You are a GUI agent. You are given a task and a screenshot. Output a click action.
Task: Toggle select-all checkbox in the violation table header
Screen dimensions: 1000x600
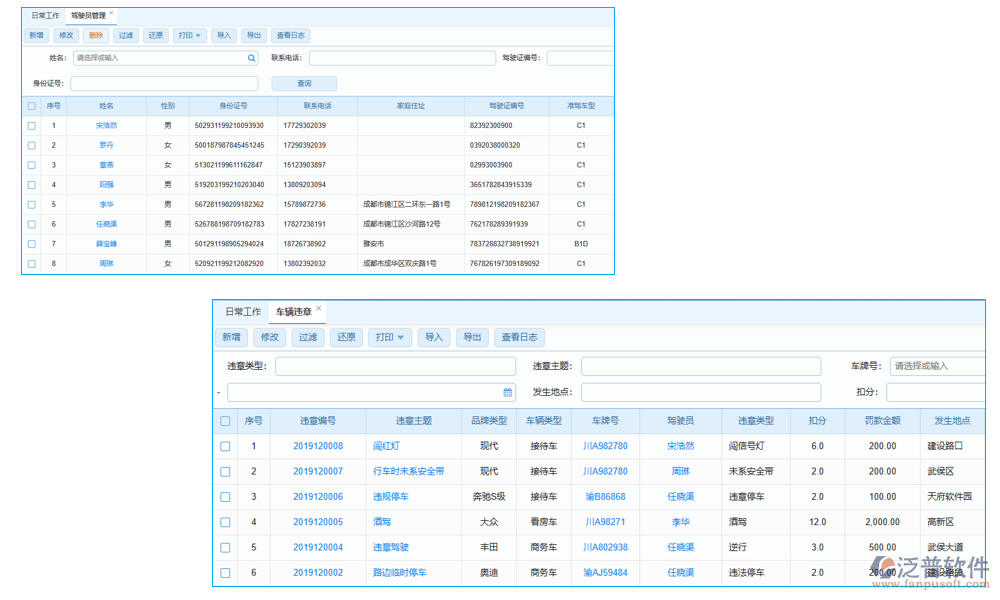(x=225, y=421)
